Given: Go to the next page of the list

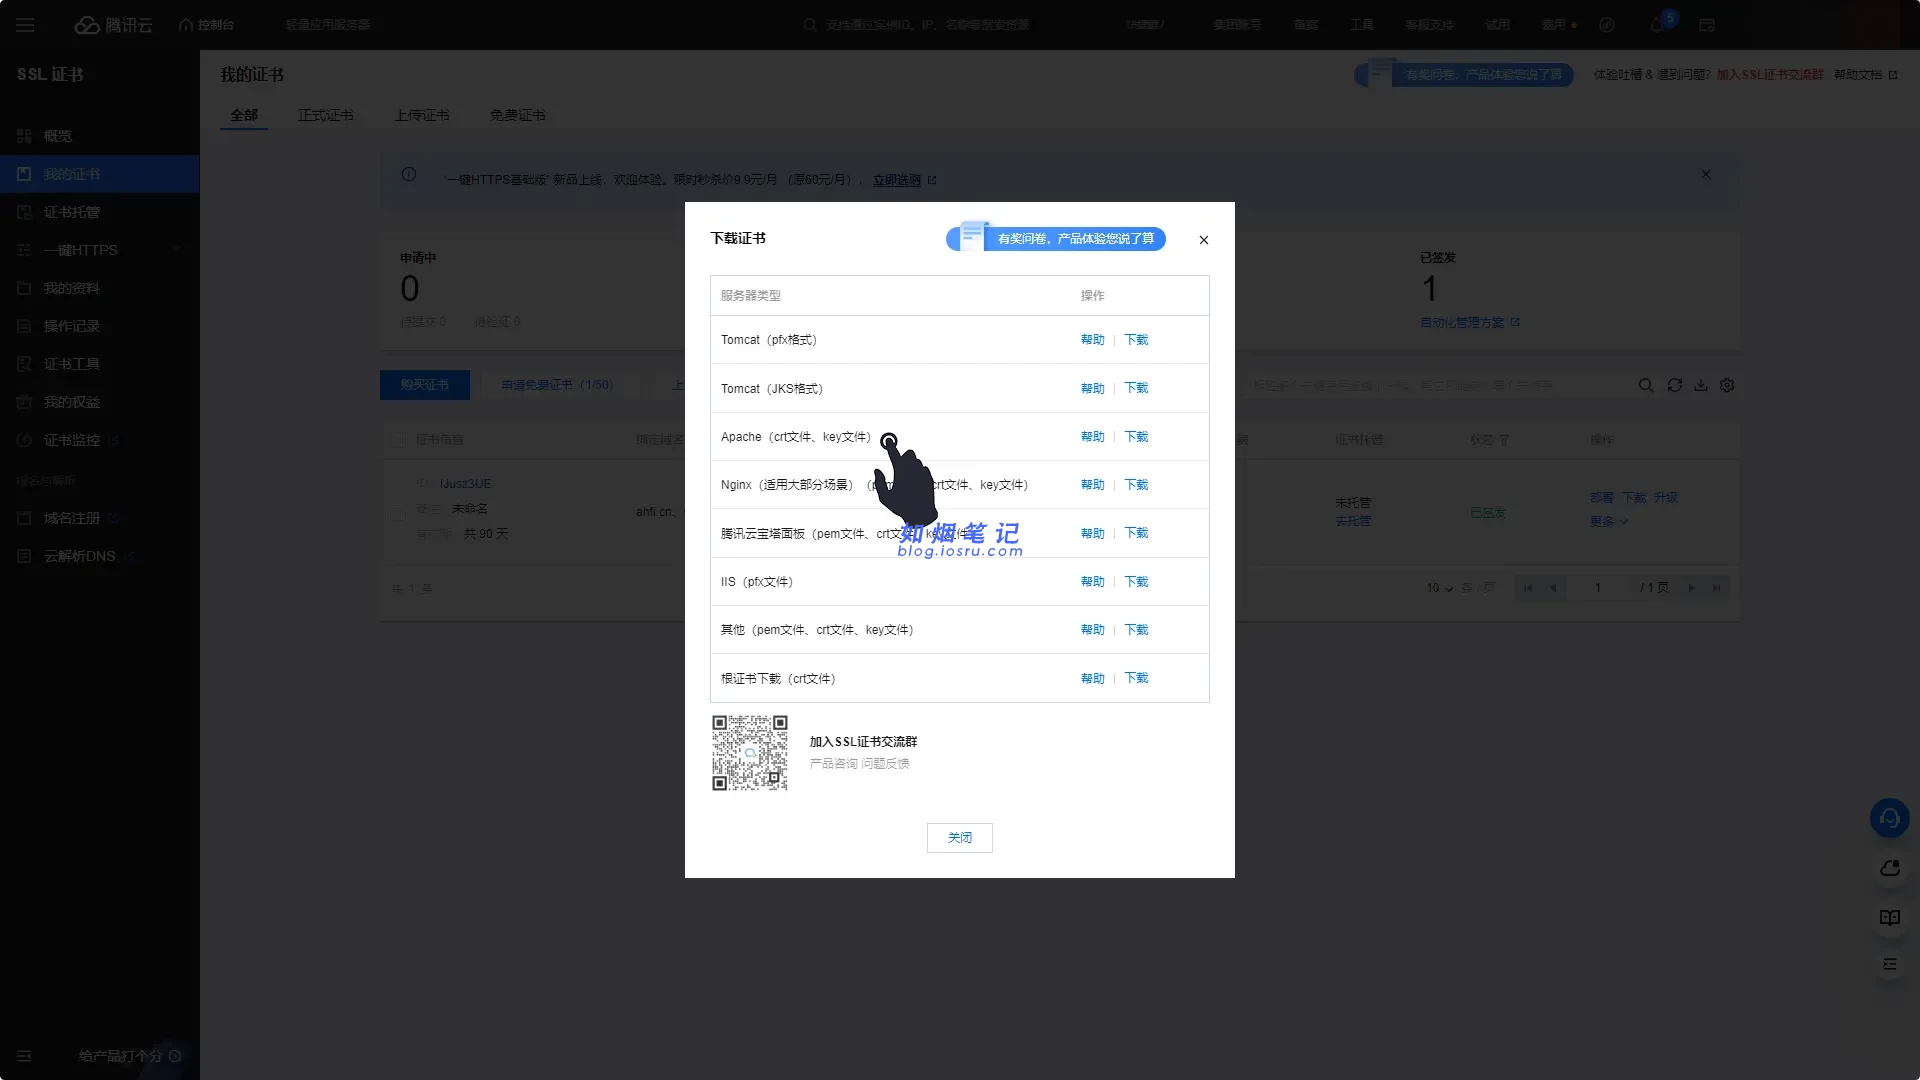Looking at the screenshot, I should coord(1692,588).
